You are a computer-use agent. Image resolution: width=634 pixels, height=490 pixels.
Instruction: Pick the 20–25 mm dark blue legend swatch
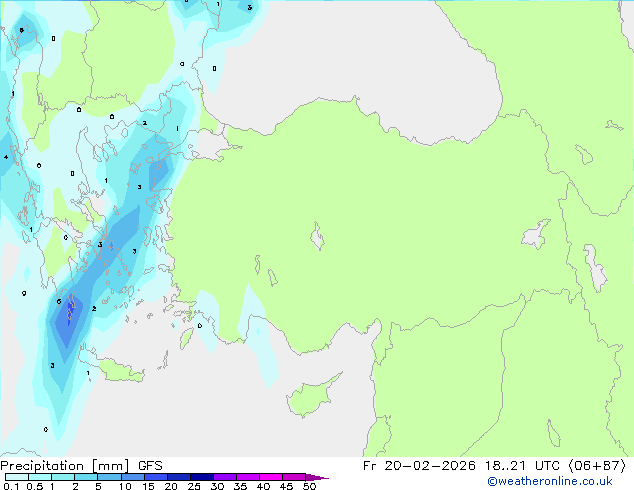pos(179,477)
